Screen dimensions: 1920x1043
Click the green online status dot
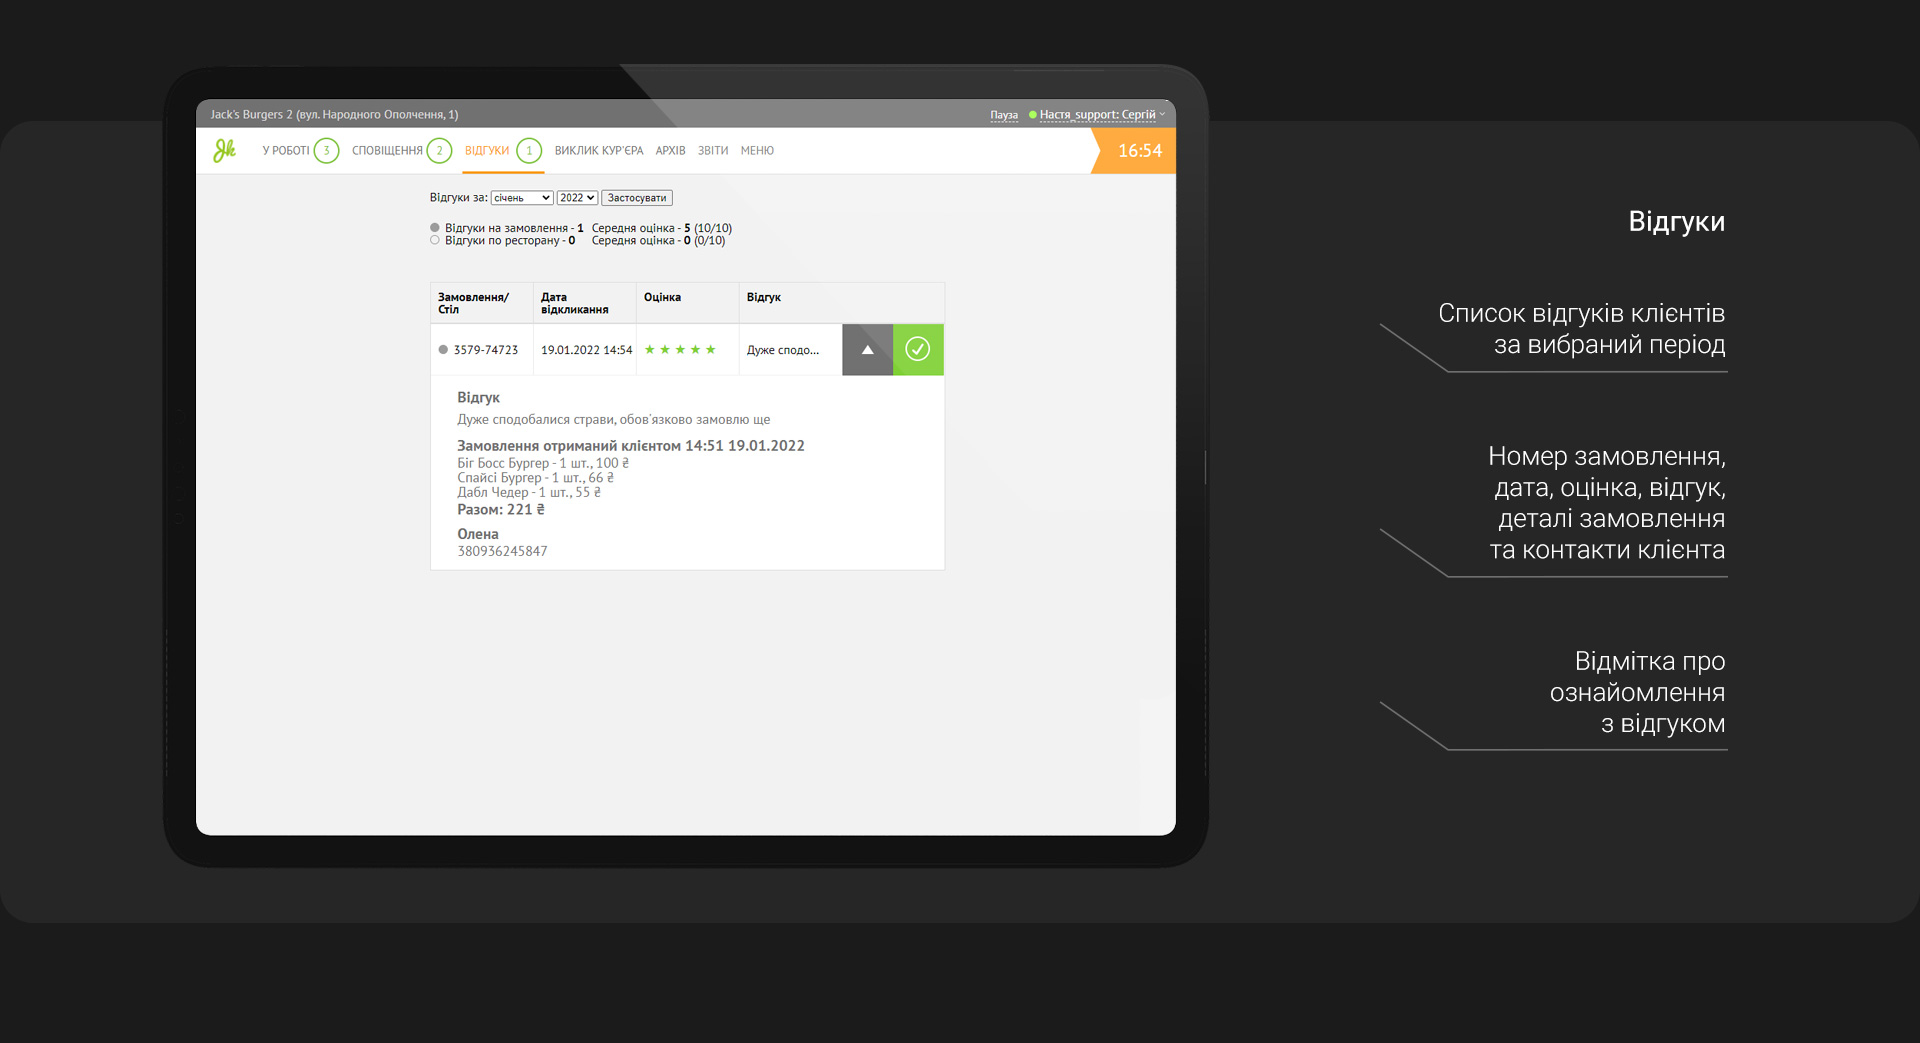(1033, 115)
